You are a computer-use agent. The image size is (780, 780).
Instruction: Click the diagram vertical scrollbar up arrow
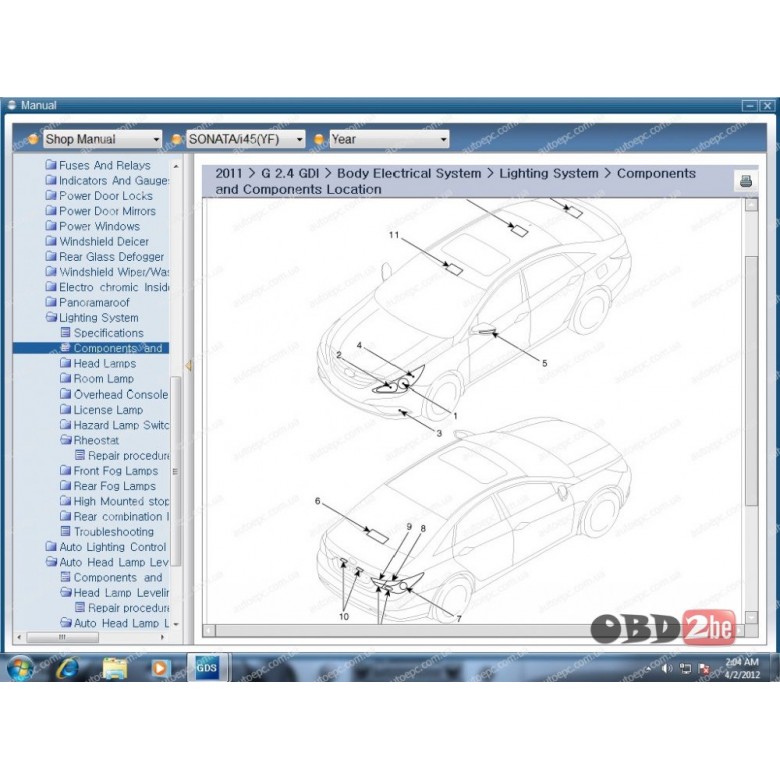point(751,204)
